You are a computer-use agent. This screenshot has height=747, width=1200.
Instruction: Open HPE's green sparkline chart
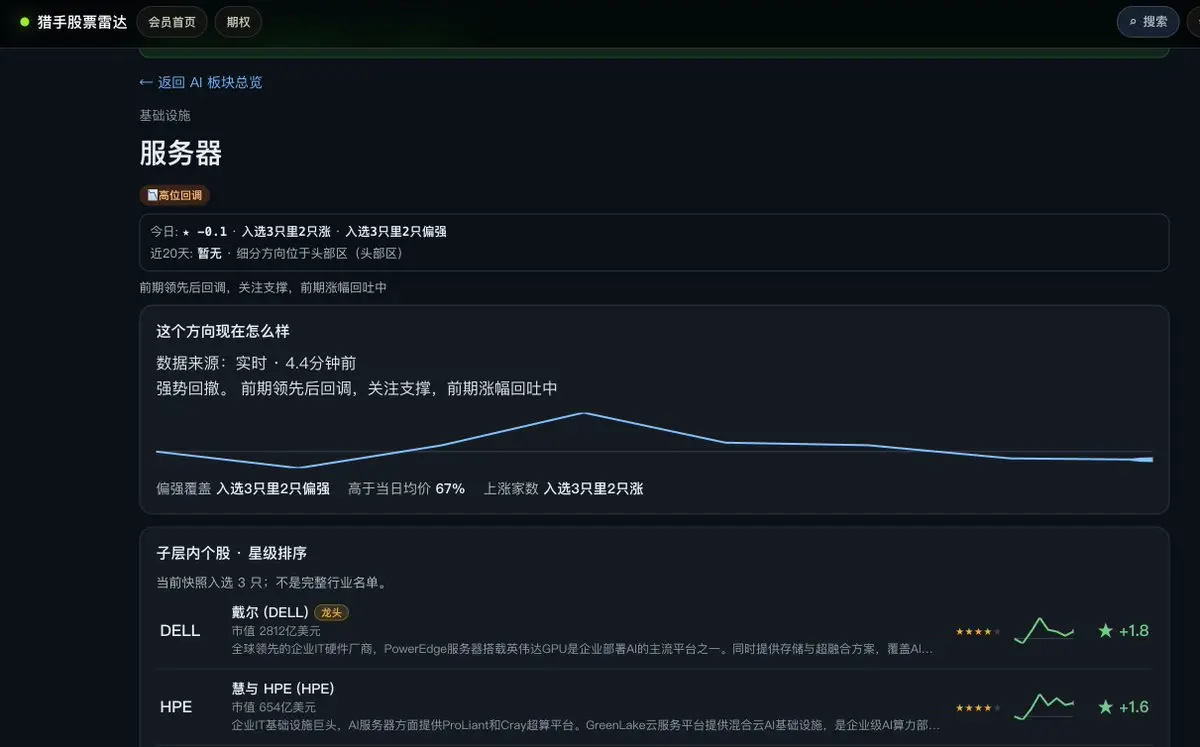point(1044,707)
